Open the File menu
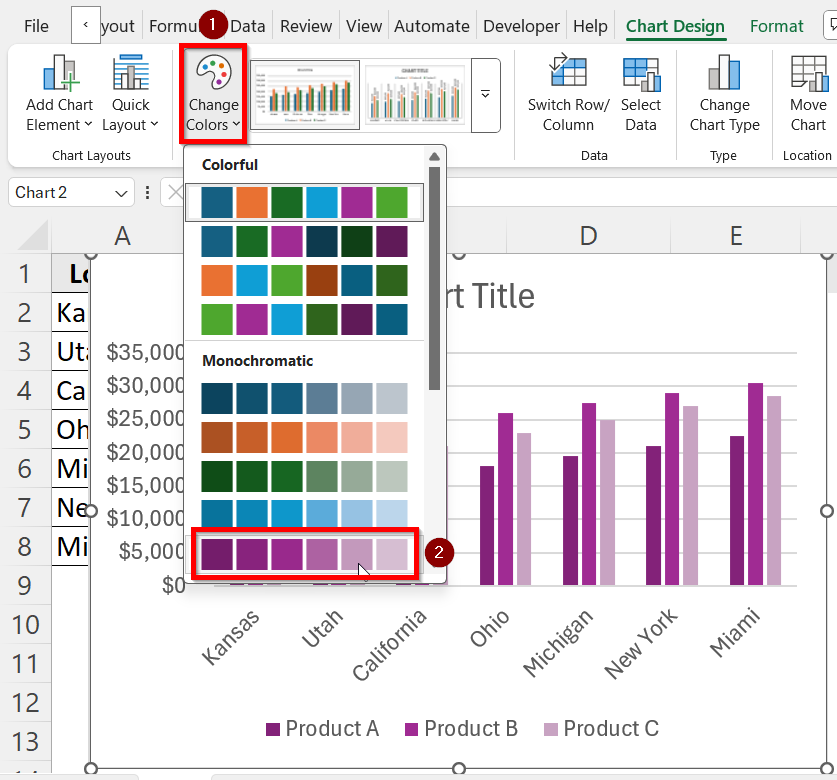 [x=36, y=26]
